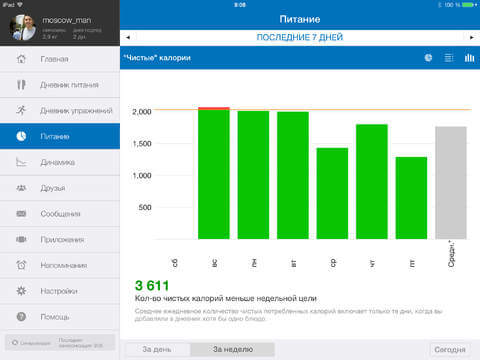Image resolution: width=480 pixels, height=360 pixels.
Task: Open the ПОСЛЕДНИЕ 7 ДНЕЙ period selector
Action: [x=300, y=37]
